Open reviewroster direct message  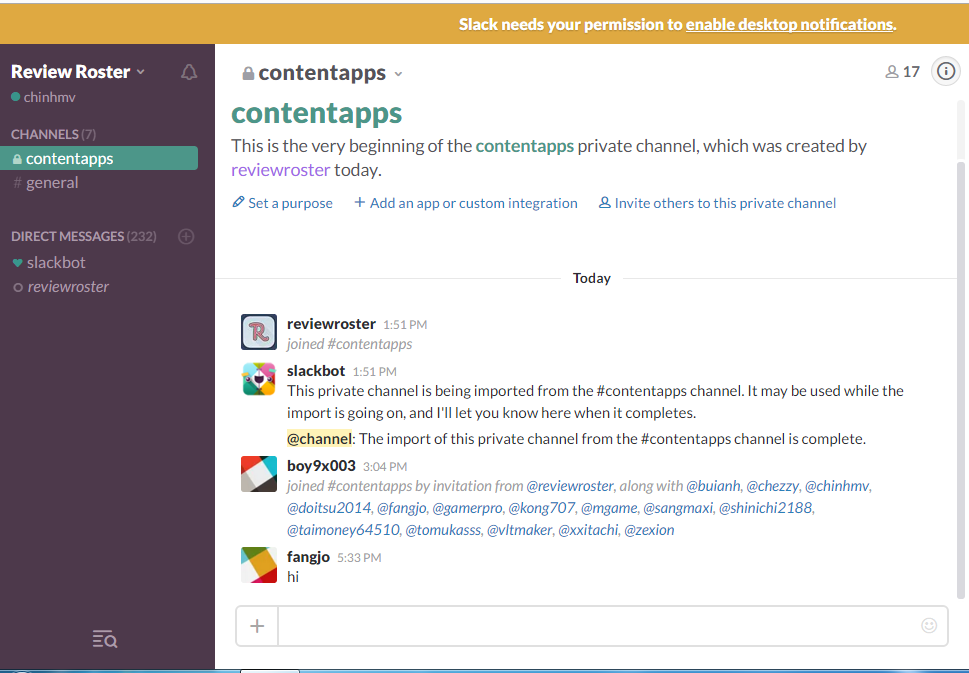click(x=68, y=287)
